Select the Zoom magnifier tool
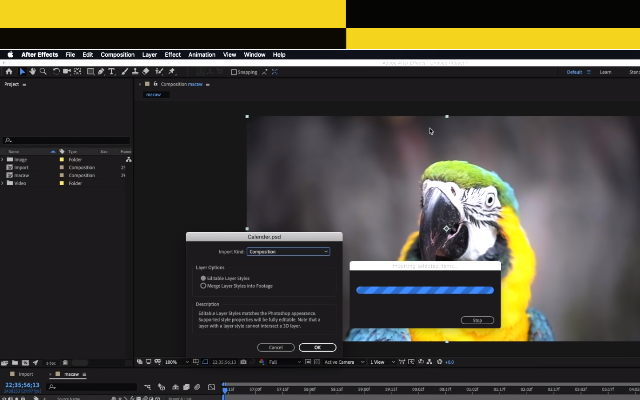This screenshot has height=400, width=640. [44, 72]
